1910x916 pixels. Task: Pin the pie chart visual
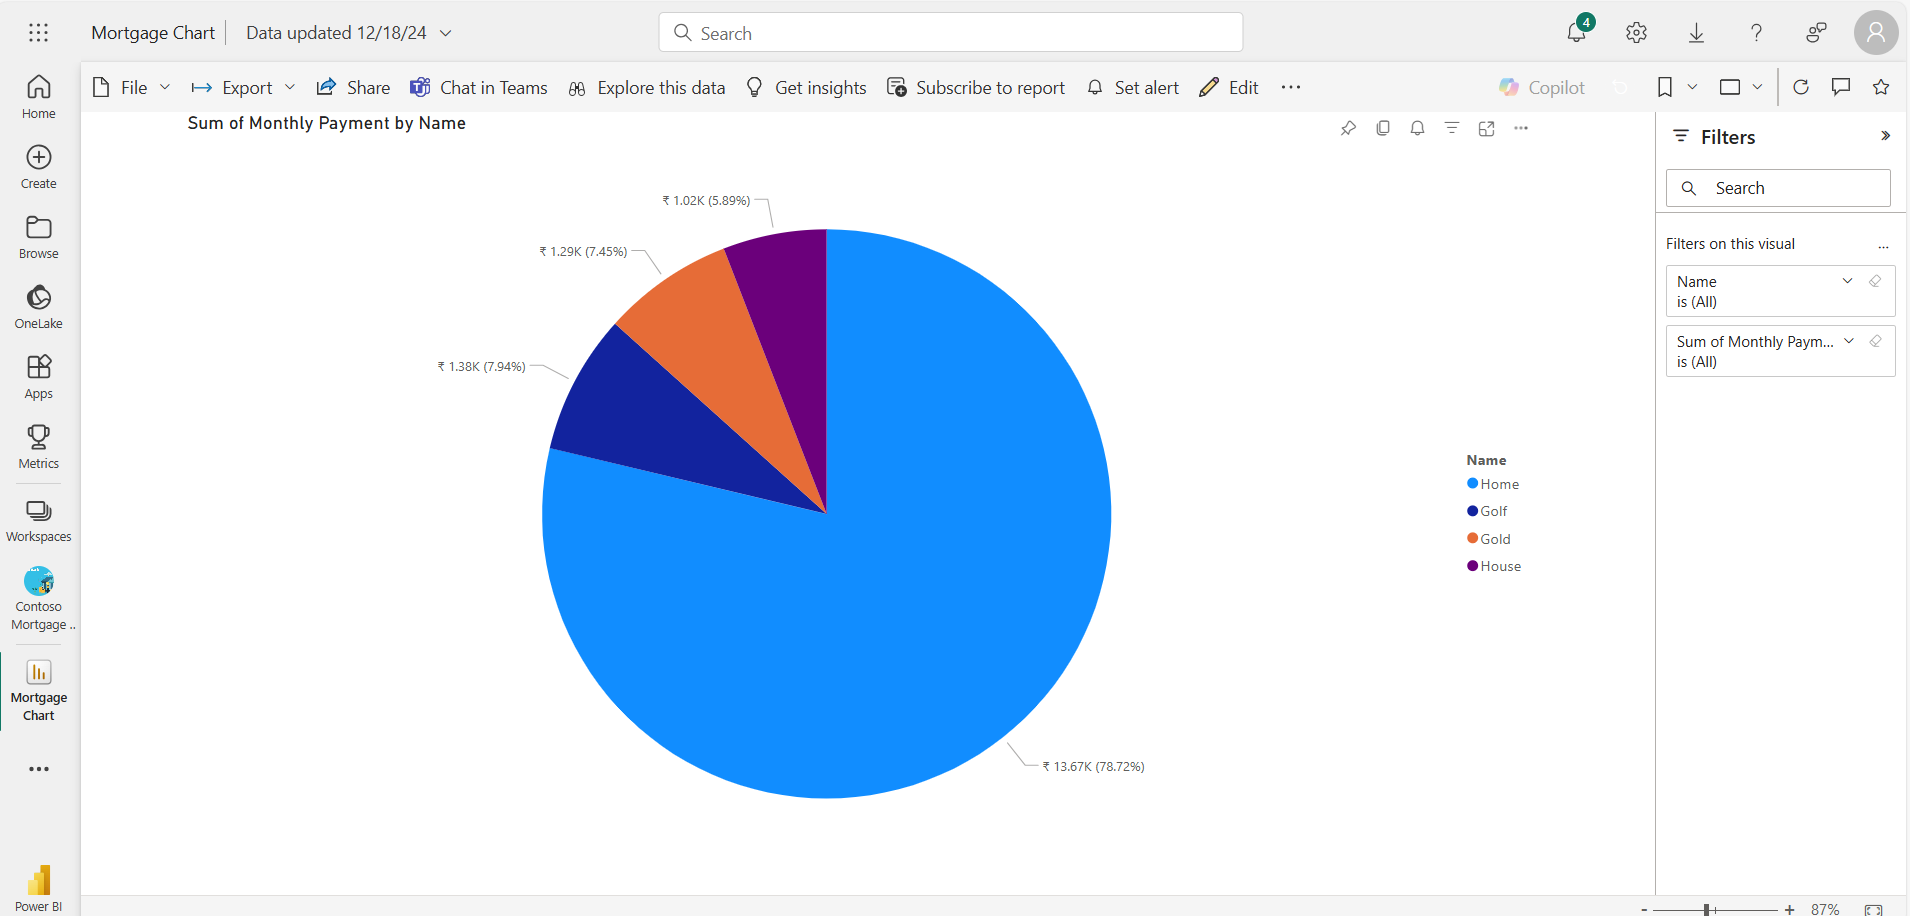point(1348,128)
